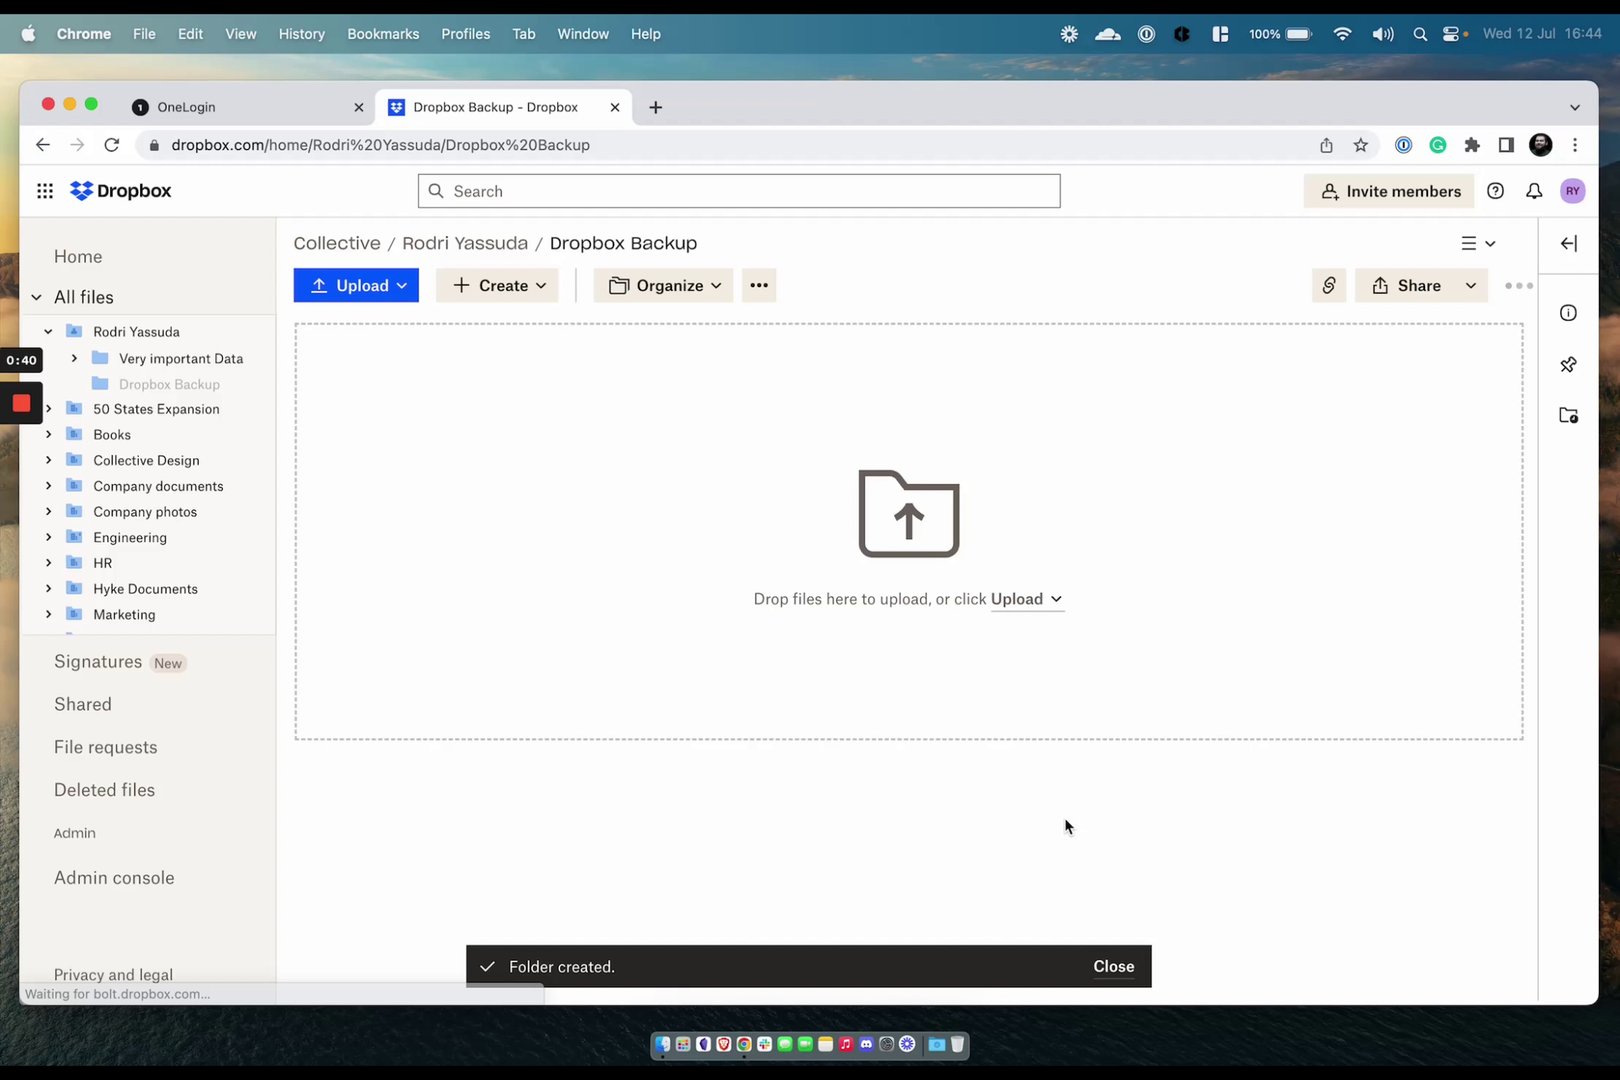
Task: Open the Bookmarks menu in menu bar
Action: (x=383, y=33)
